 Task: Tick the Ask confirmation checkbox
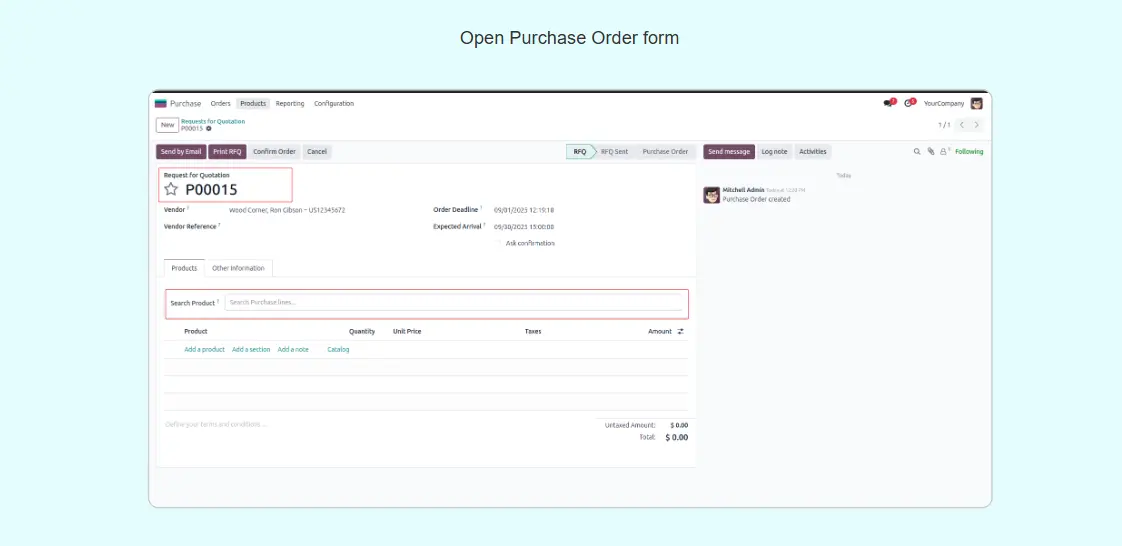pos(499,243)
